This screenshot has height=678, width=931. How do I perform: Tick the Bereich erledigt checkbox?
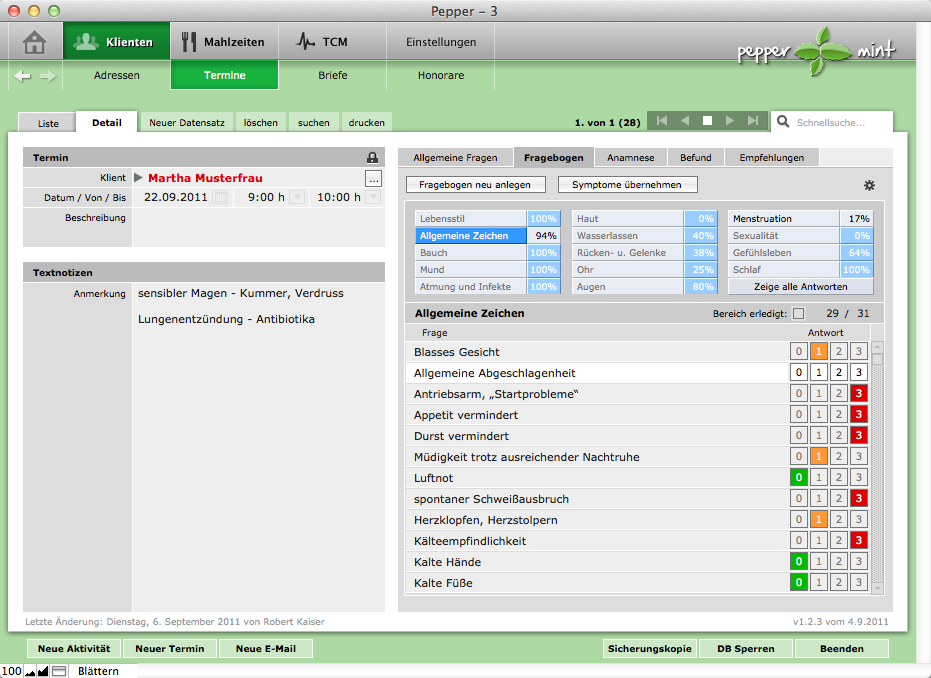[x=798, y=314]
